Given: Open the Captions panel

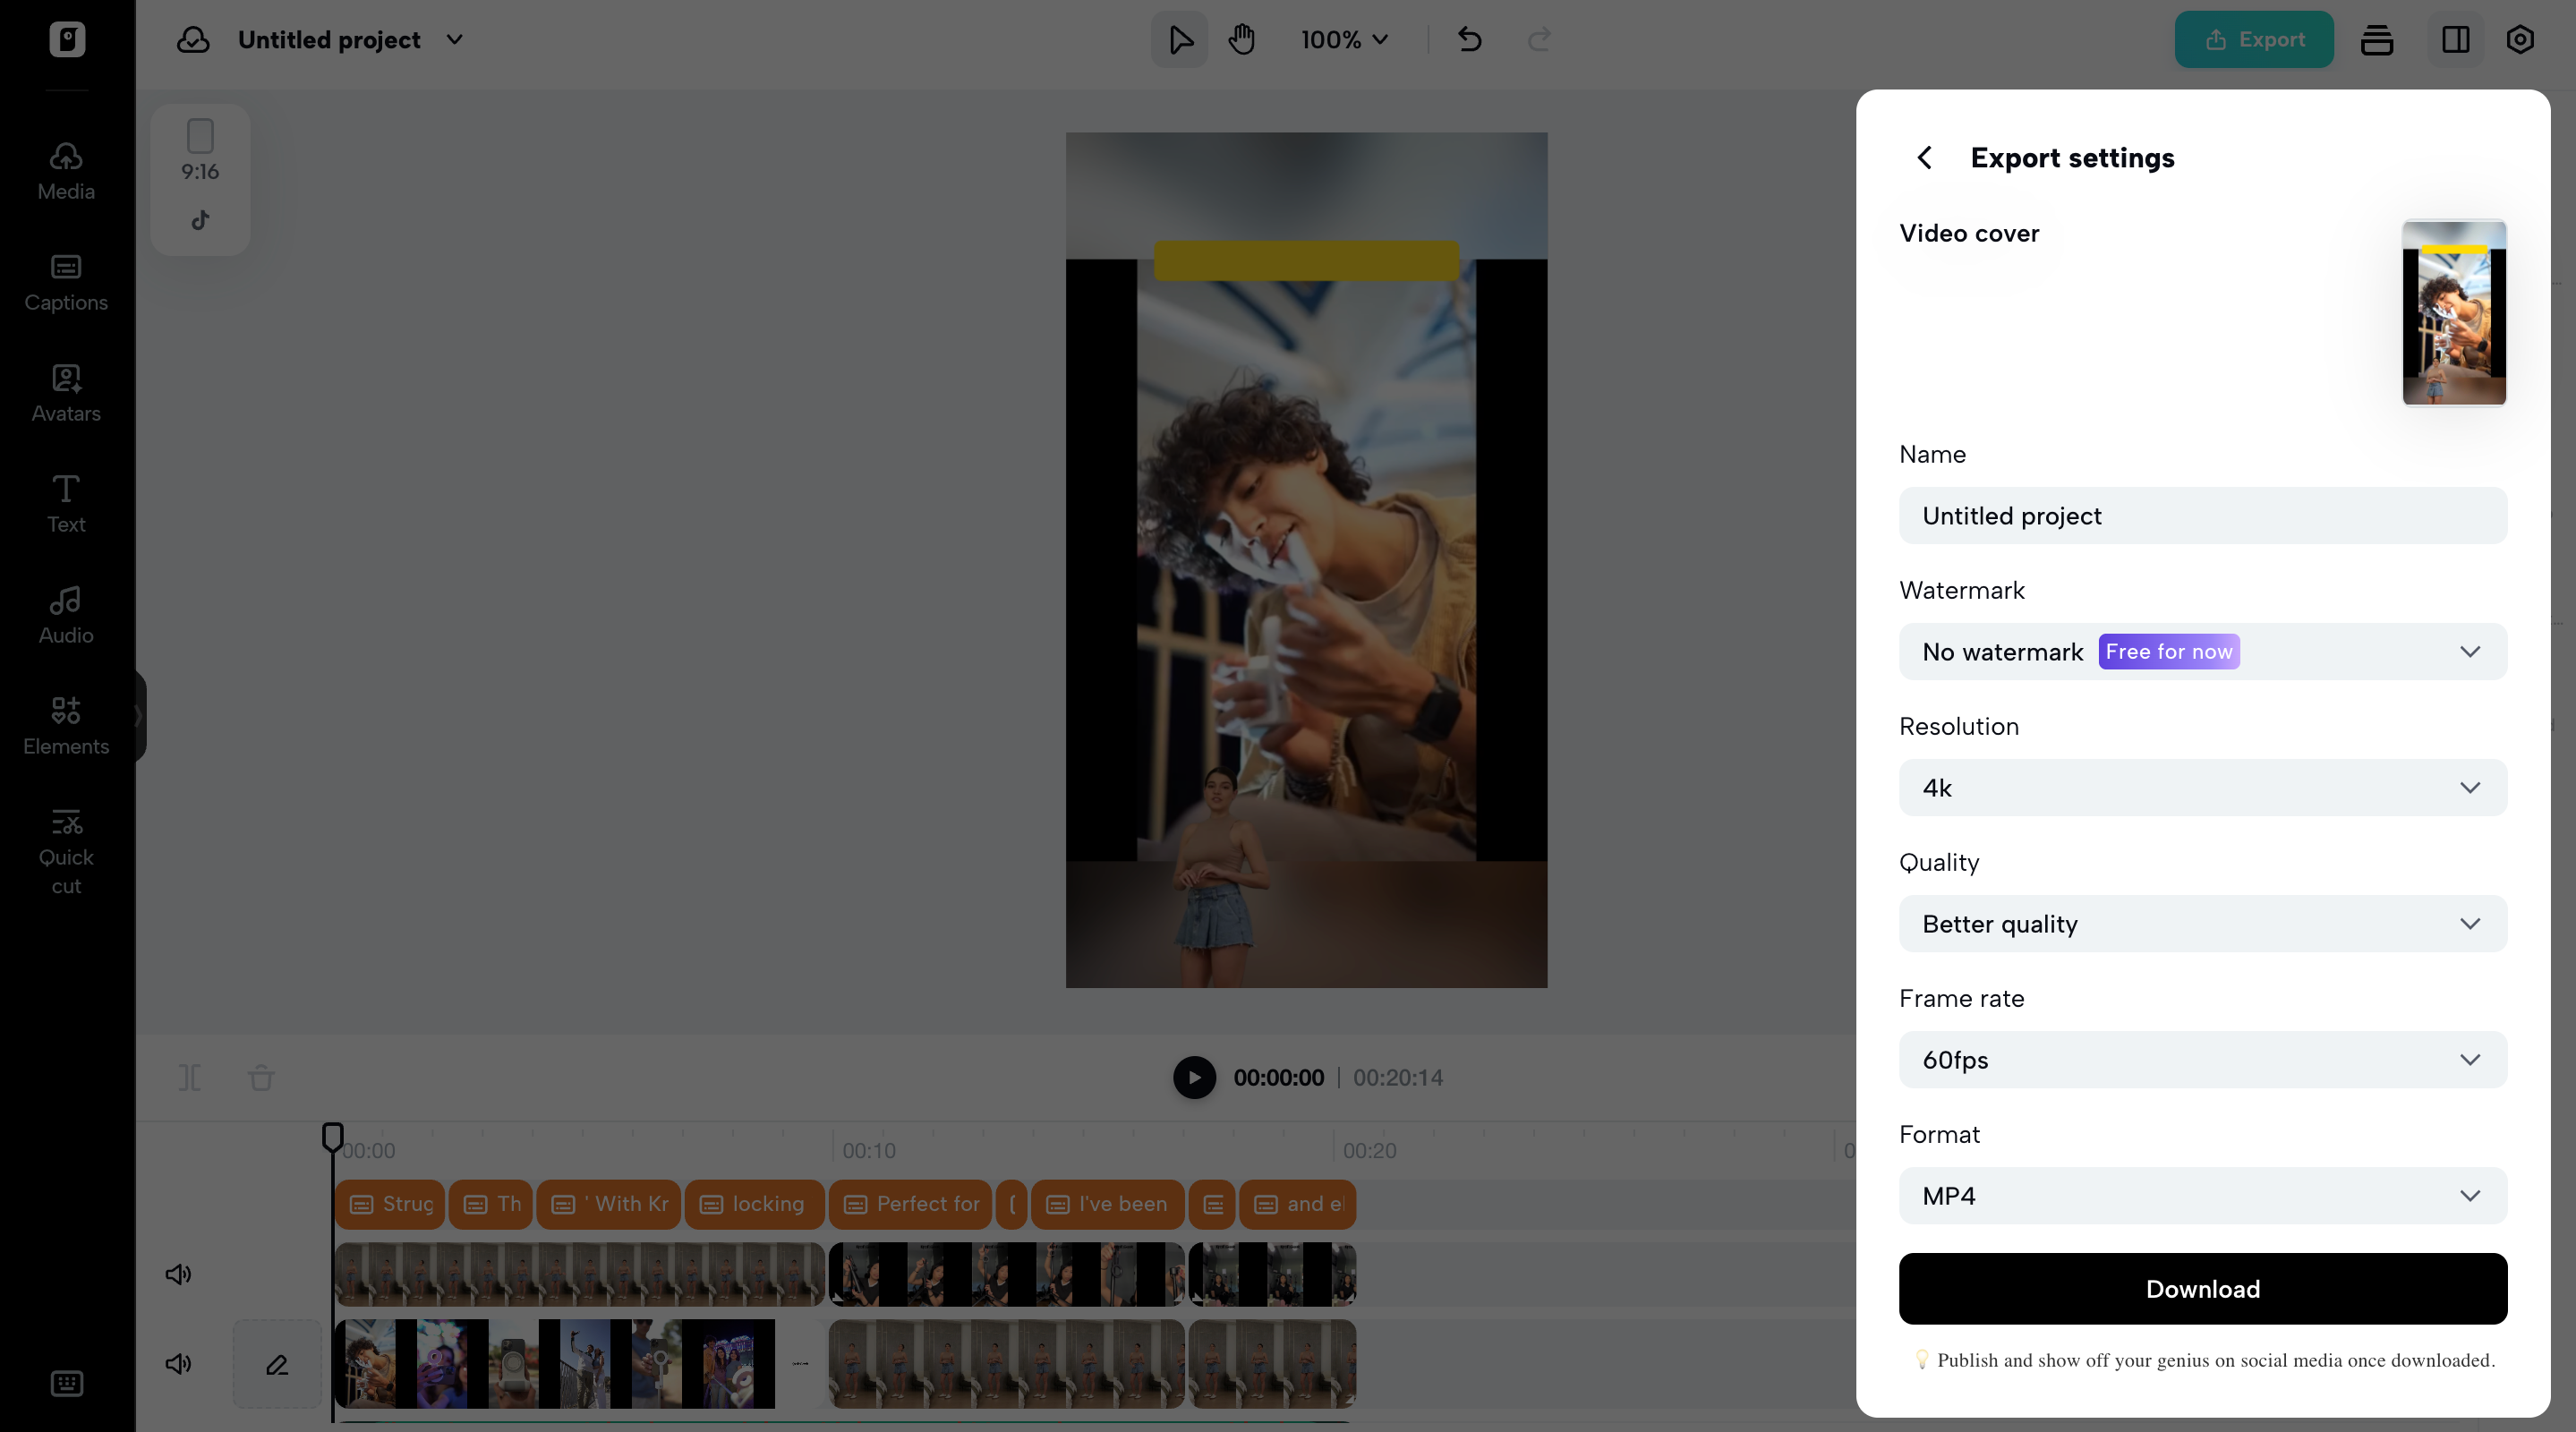Looking at the screenshot, I should (x=66, y=282).
